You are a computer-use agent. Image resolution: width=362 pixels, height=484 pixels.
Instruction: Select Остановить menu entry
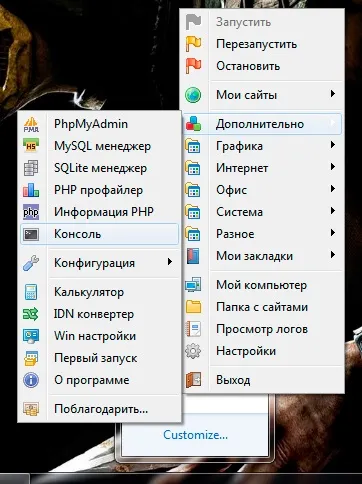(262, 66)
